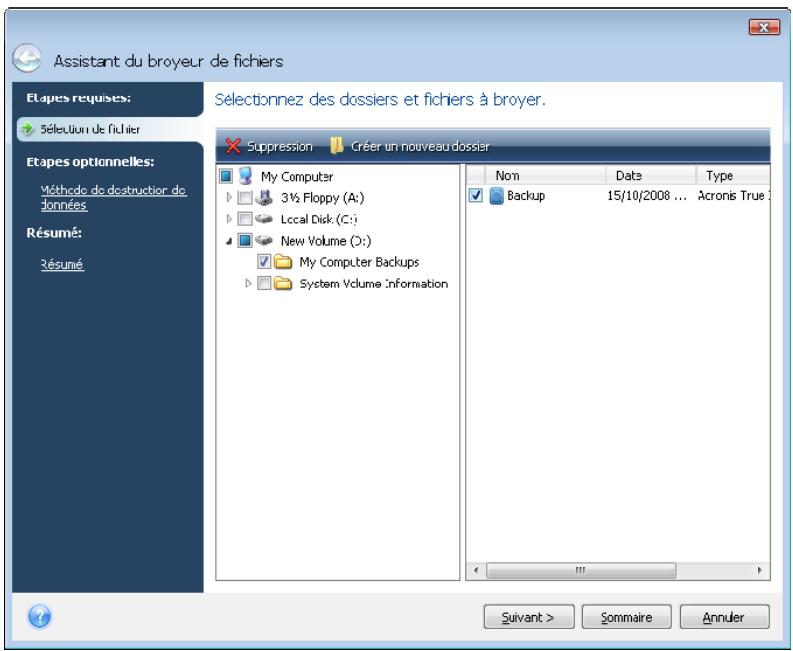Open help with the blue question mark icon
Image resolution: width=793 pixels, height=651 pixels.
(39, 617)
